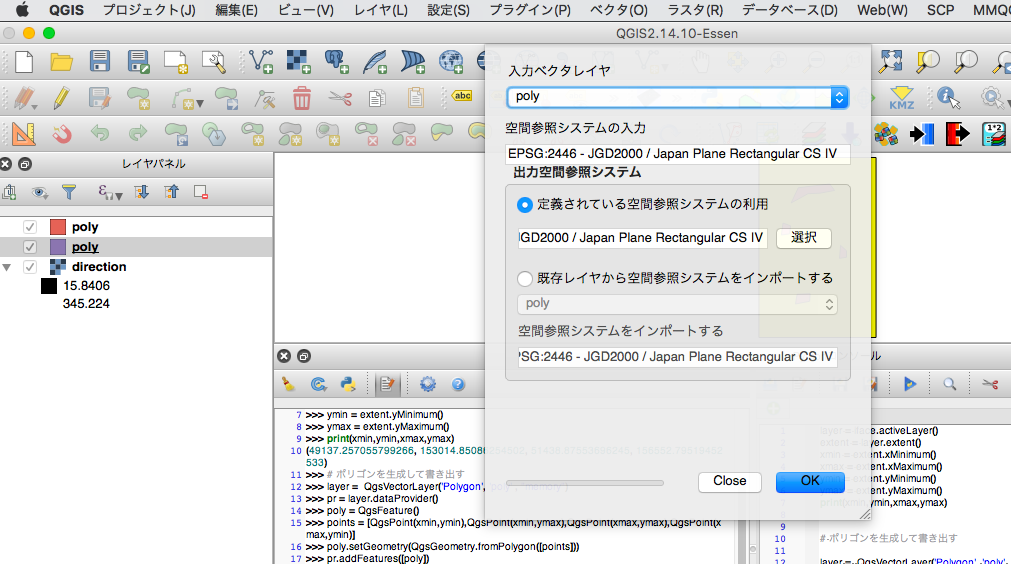Click the output CRS JGD2000 text field

tap(643, 238)
